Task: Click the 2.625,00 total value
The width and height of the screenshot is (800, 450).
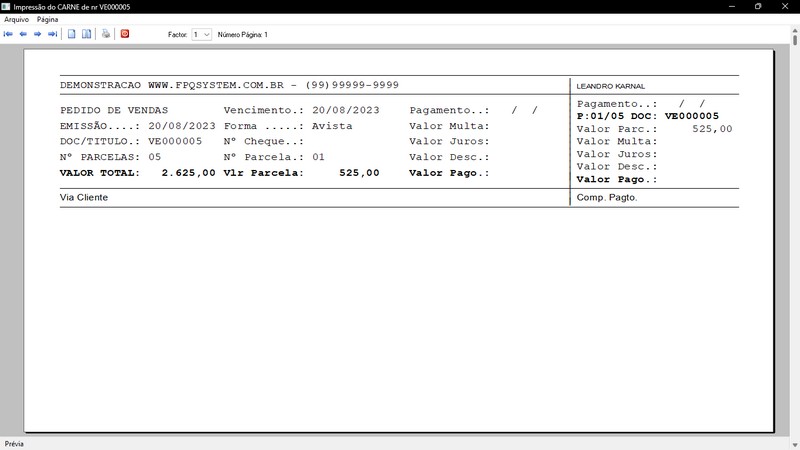Action: click(188, 173)
